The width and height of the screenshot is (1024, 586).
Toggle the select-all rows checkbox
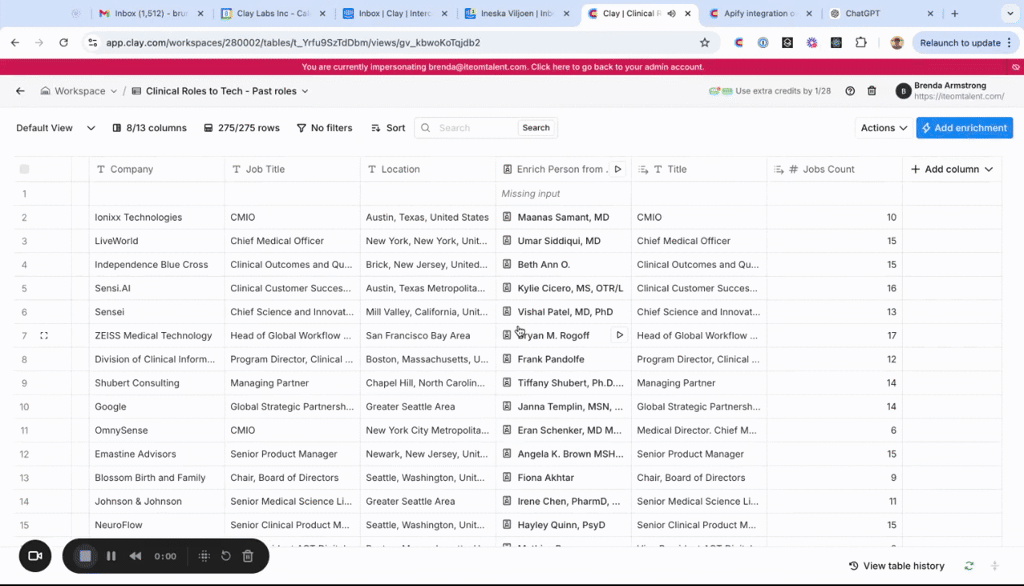coord(25,169)
